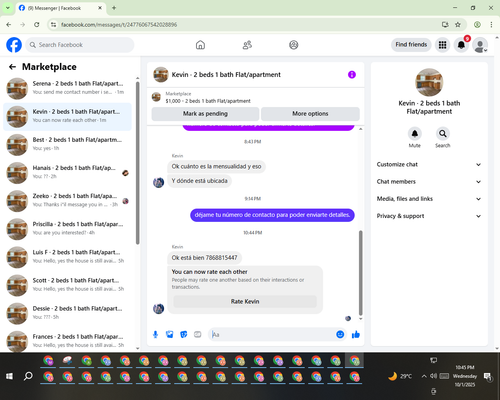The width and height of the screenshot is (500, 400).
Task: Expand Chat members section
Action: point(429,182)
